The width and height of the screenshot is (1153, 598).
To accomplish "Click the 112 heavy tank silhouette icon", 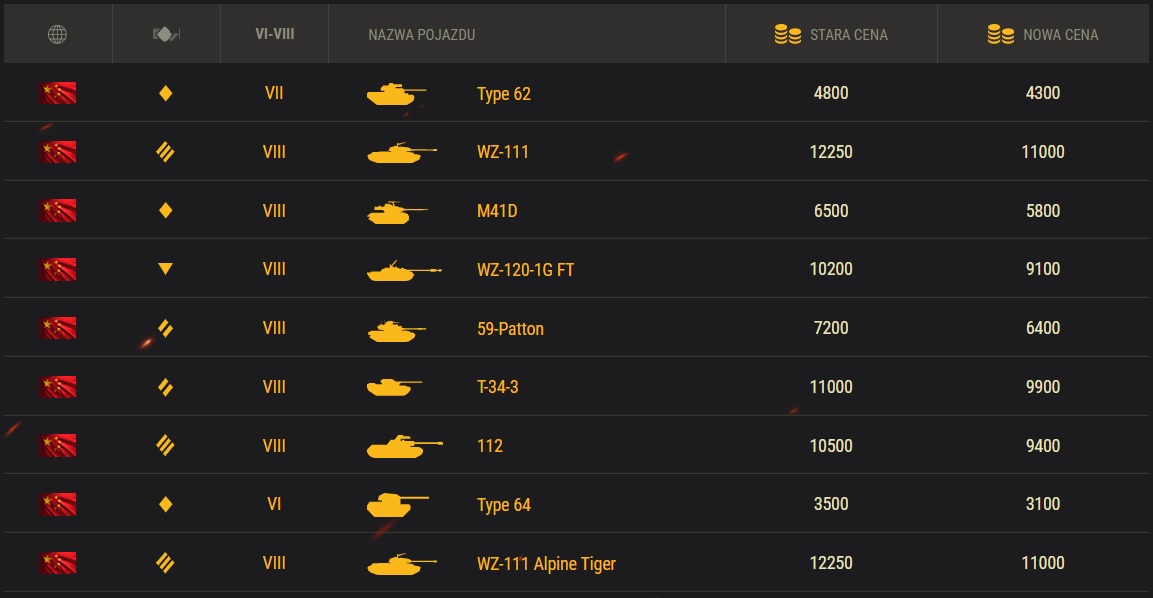I will pyautogui.click(x=404, y=446).
